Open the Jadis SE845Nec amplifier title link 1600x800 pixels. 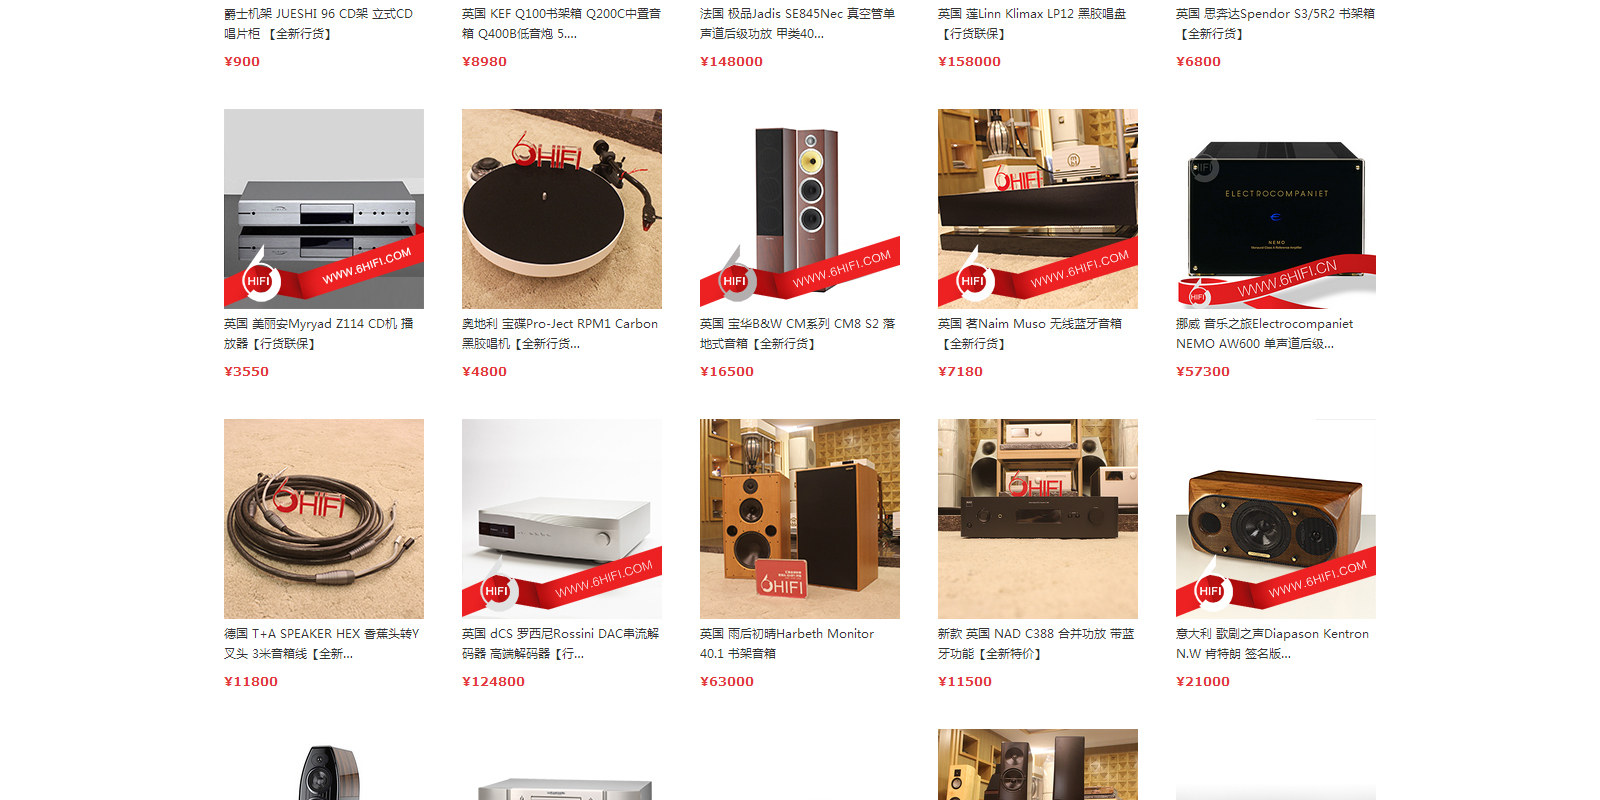[798, 24]
